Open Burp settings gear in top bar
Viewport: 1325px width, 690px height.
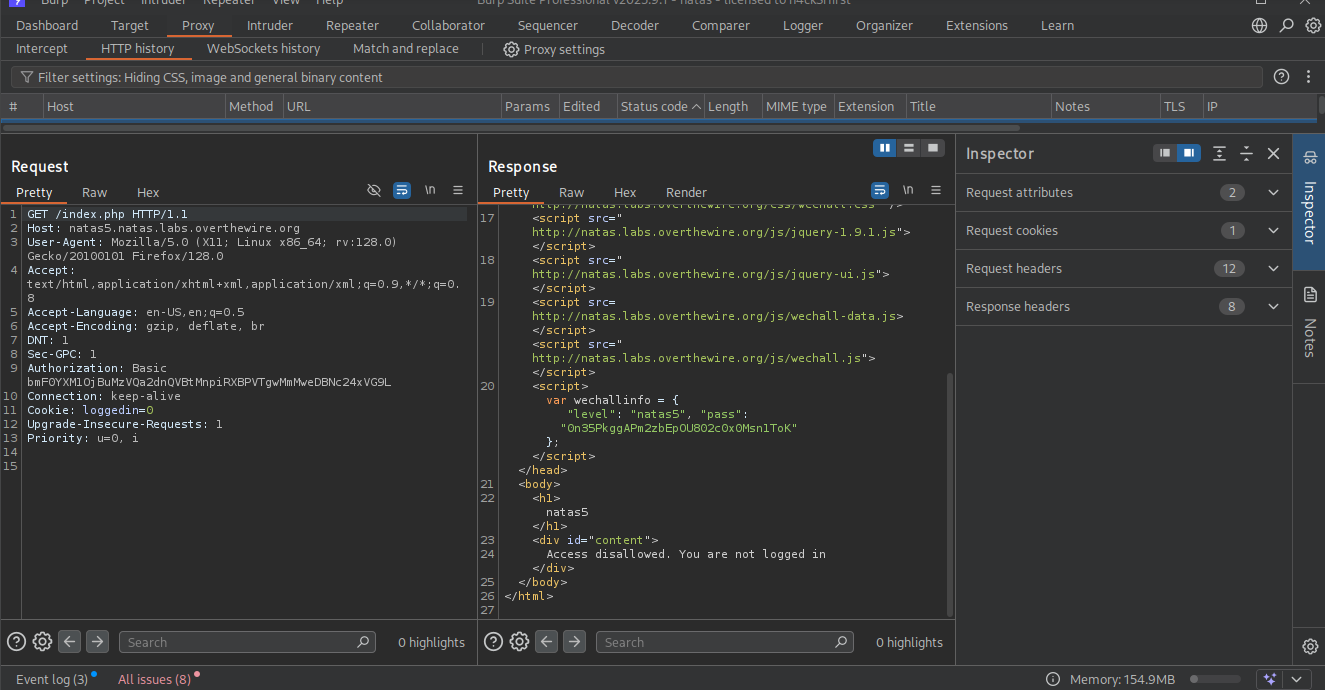[1314, 25]
